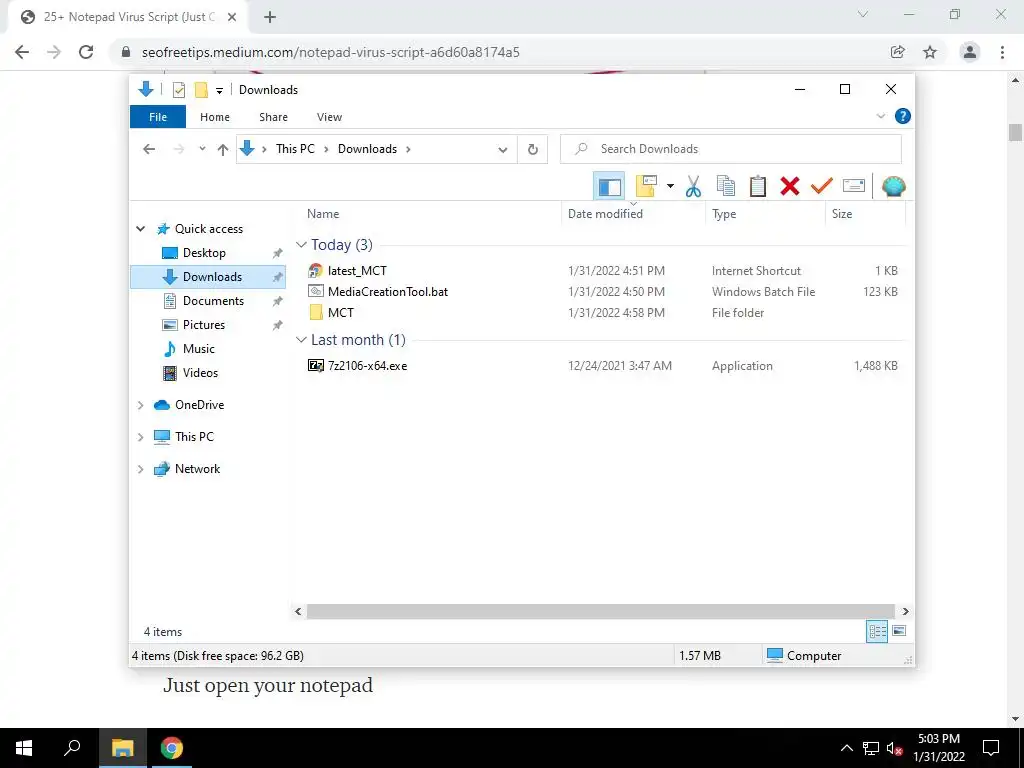Open the File menu in Explorer
1024x768 pixels.
pyautogui.click(x=158, y=117)
